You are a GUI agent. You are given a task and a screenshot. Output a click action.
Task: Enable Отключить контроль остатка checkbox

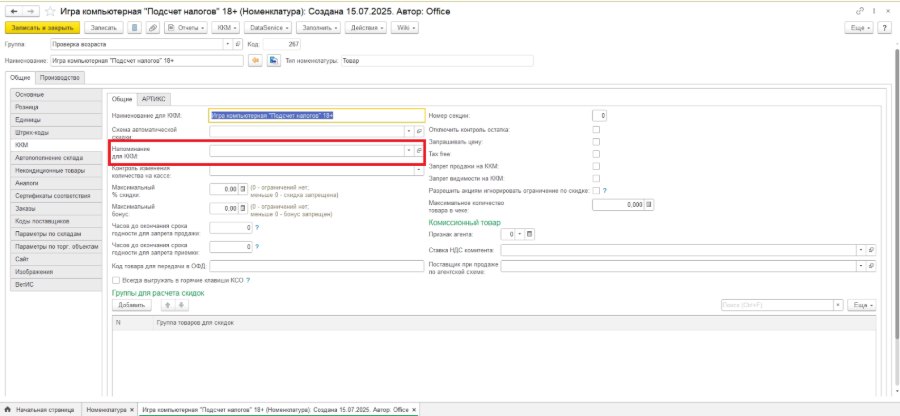[596, 130]
